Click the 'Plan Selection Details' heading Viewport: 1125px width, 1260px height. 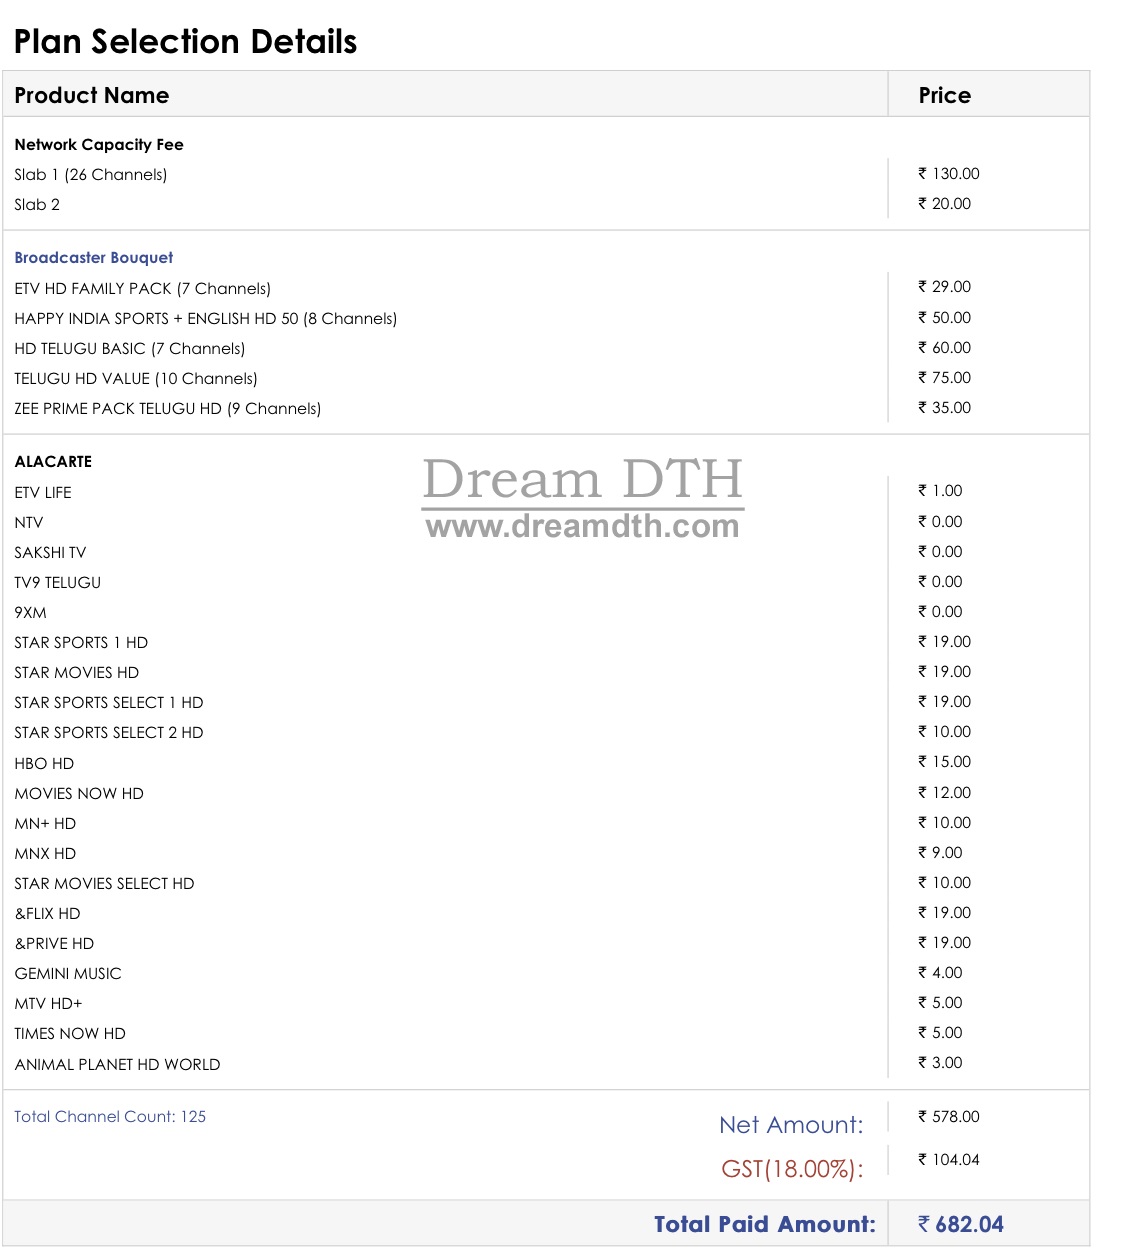pyautogui.click(x=186, y=42)
